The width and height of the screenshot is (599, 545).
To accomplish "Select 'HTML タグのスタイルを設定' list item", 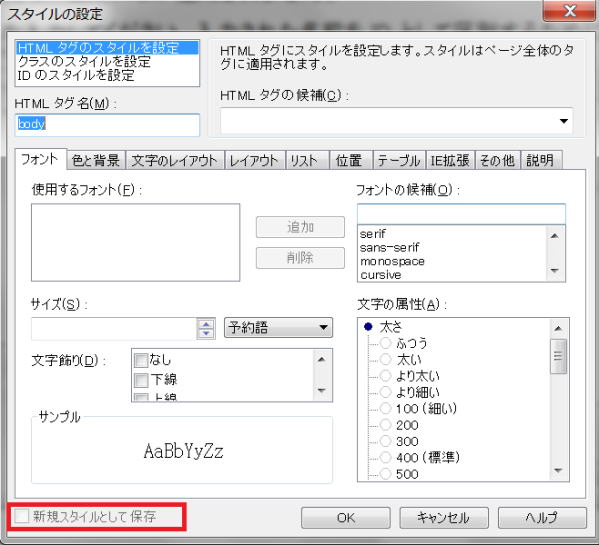I will pos(107,48).
